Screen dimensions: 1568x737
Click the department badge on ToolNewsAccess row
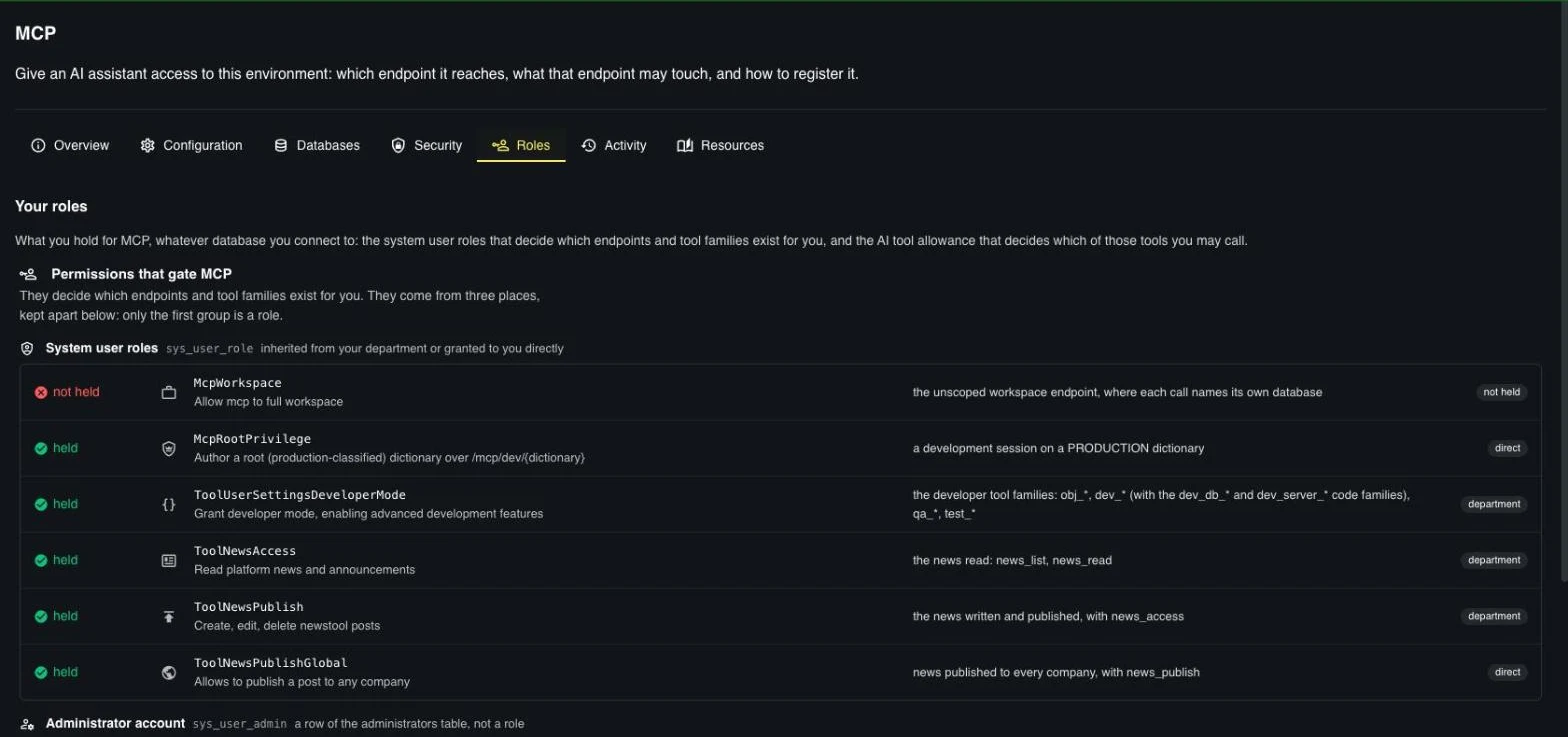tap(1494, 561)
